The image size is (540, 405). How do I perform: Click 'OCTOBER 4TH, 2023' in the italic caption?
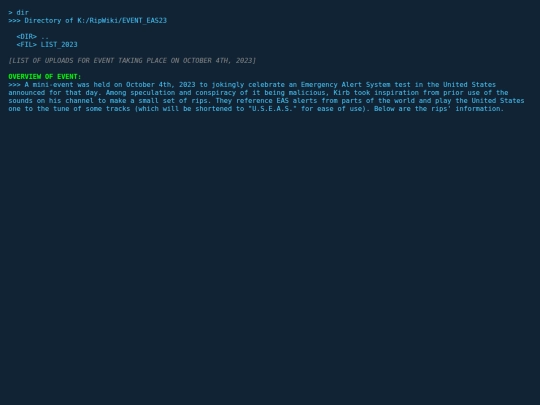[217, 61]
